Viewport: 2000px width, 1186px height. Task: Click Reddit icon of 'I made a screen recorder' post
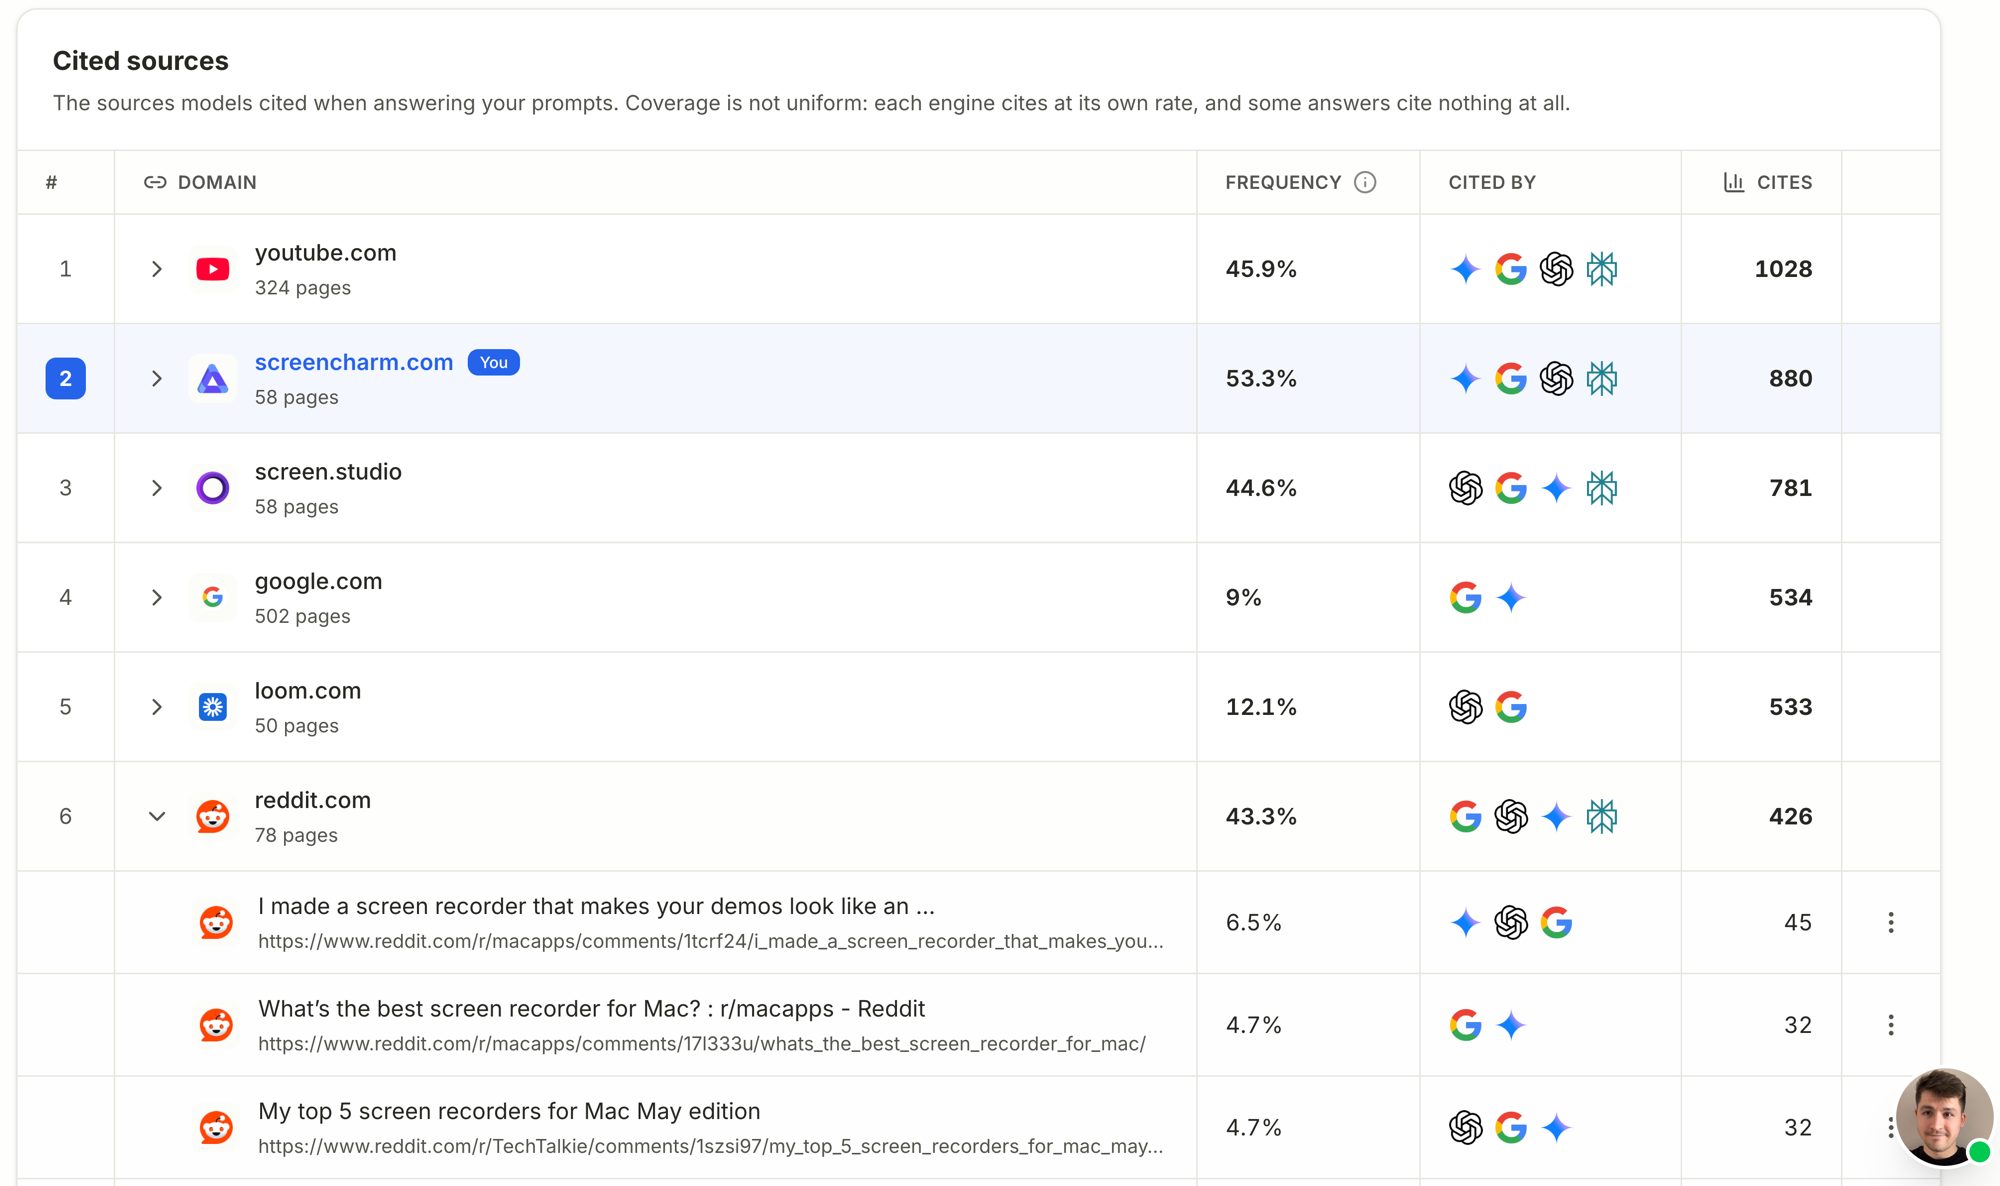tap(216, 922)
